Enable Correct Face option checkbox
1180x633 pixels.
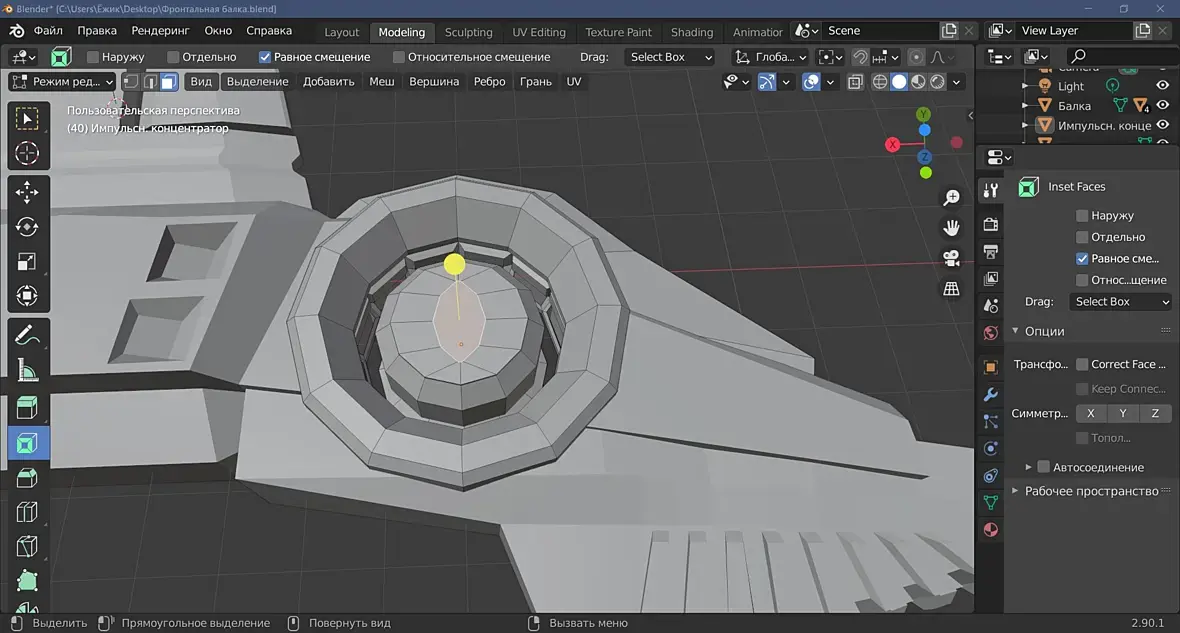(x=1082, y=364)
